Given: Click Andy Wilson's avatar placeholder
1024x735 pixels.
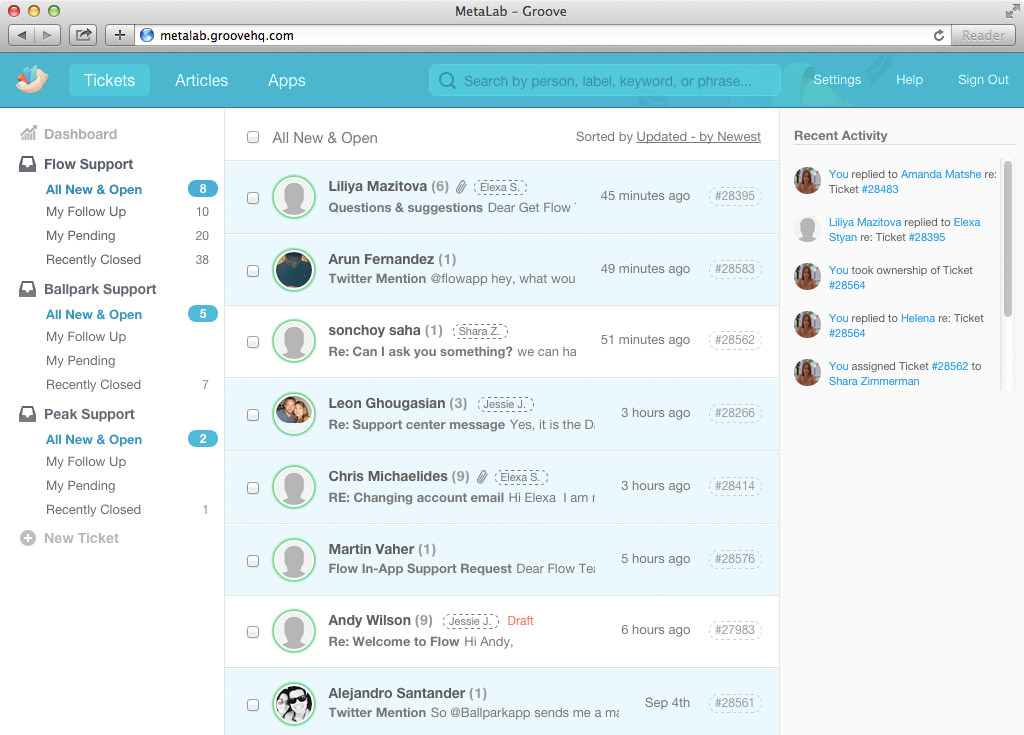Looking at the screenshot, I should point(294,630).
